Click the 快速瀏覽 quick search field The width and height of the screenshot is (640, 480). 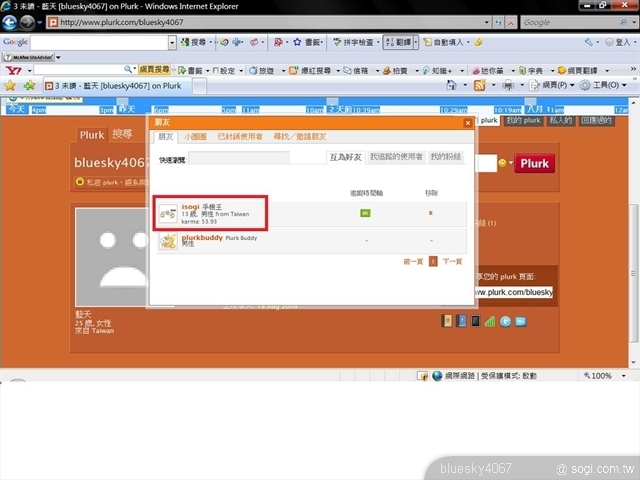(240, 157)
